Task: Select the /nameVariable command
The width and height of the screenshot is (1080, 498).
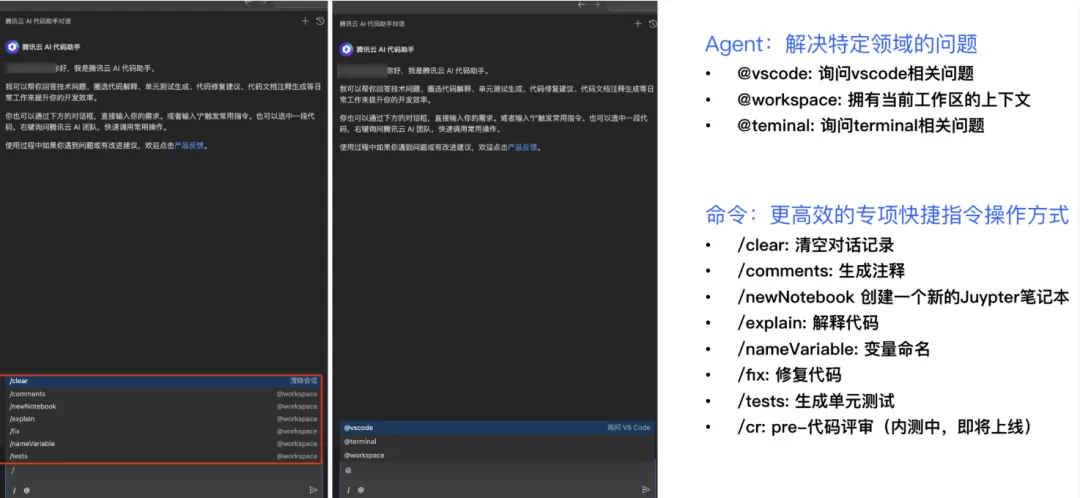Action: (x=163, y=444)
